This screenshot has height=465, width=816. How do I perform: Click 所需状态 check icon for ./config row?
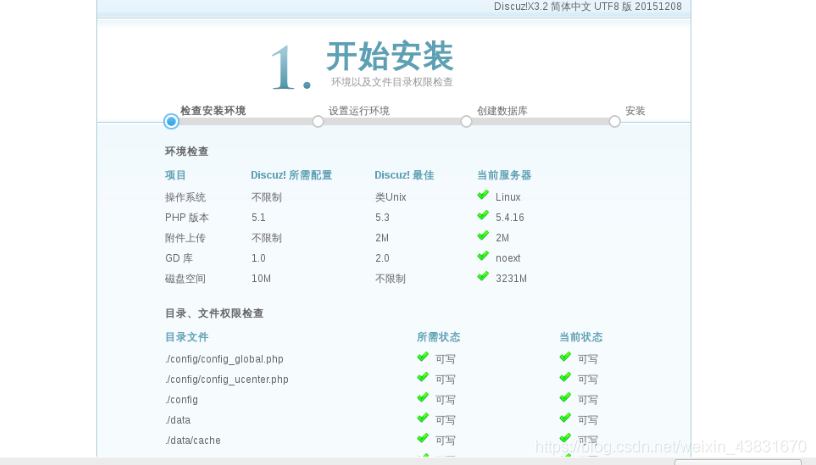click(x=423, y=397)
